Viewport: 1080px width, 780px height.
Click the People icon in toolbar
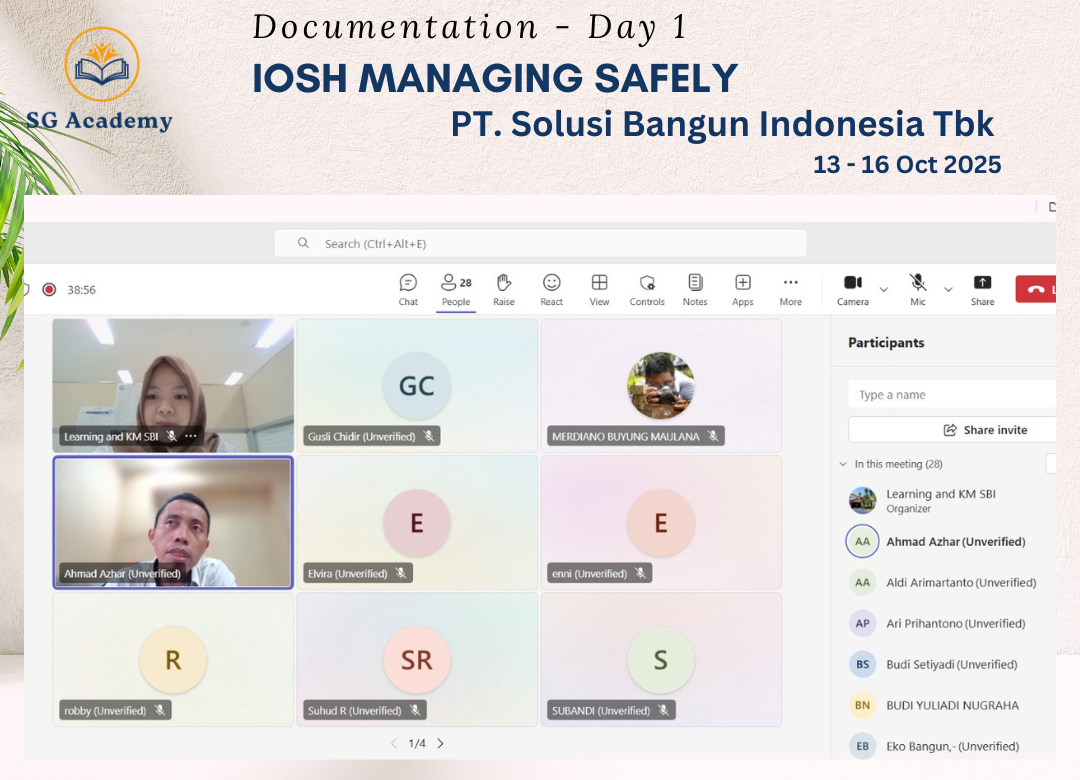pyautogui.click(x=456, y=289)
